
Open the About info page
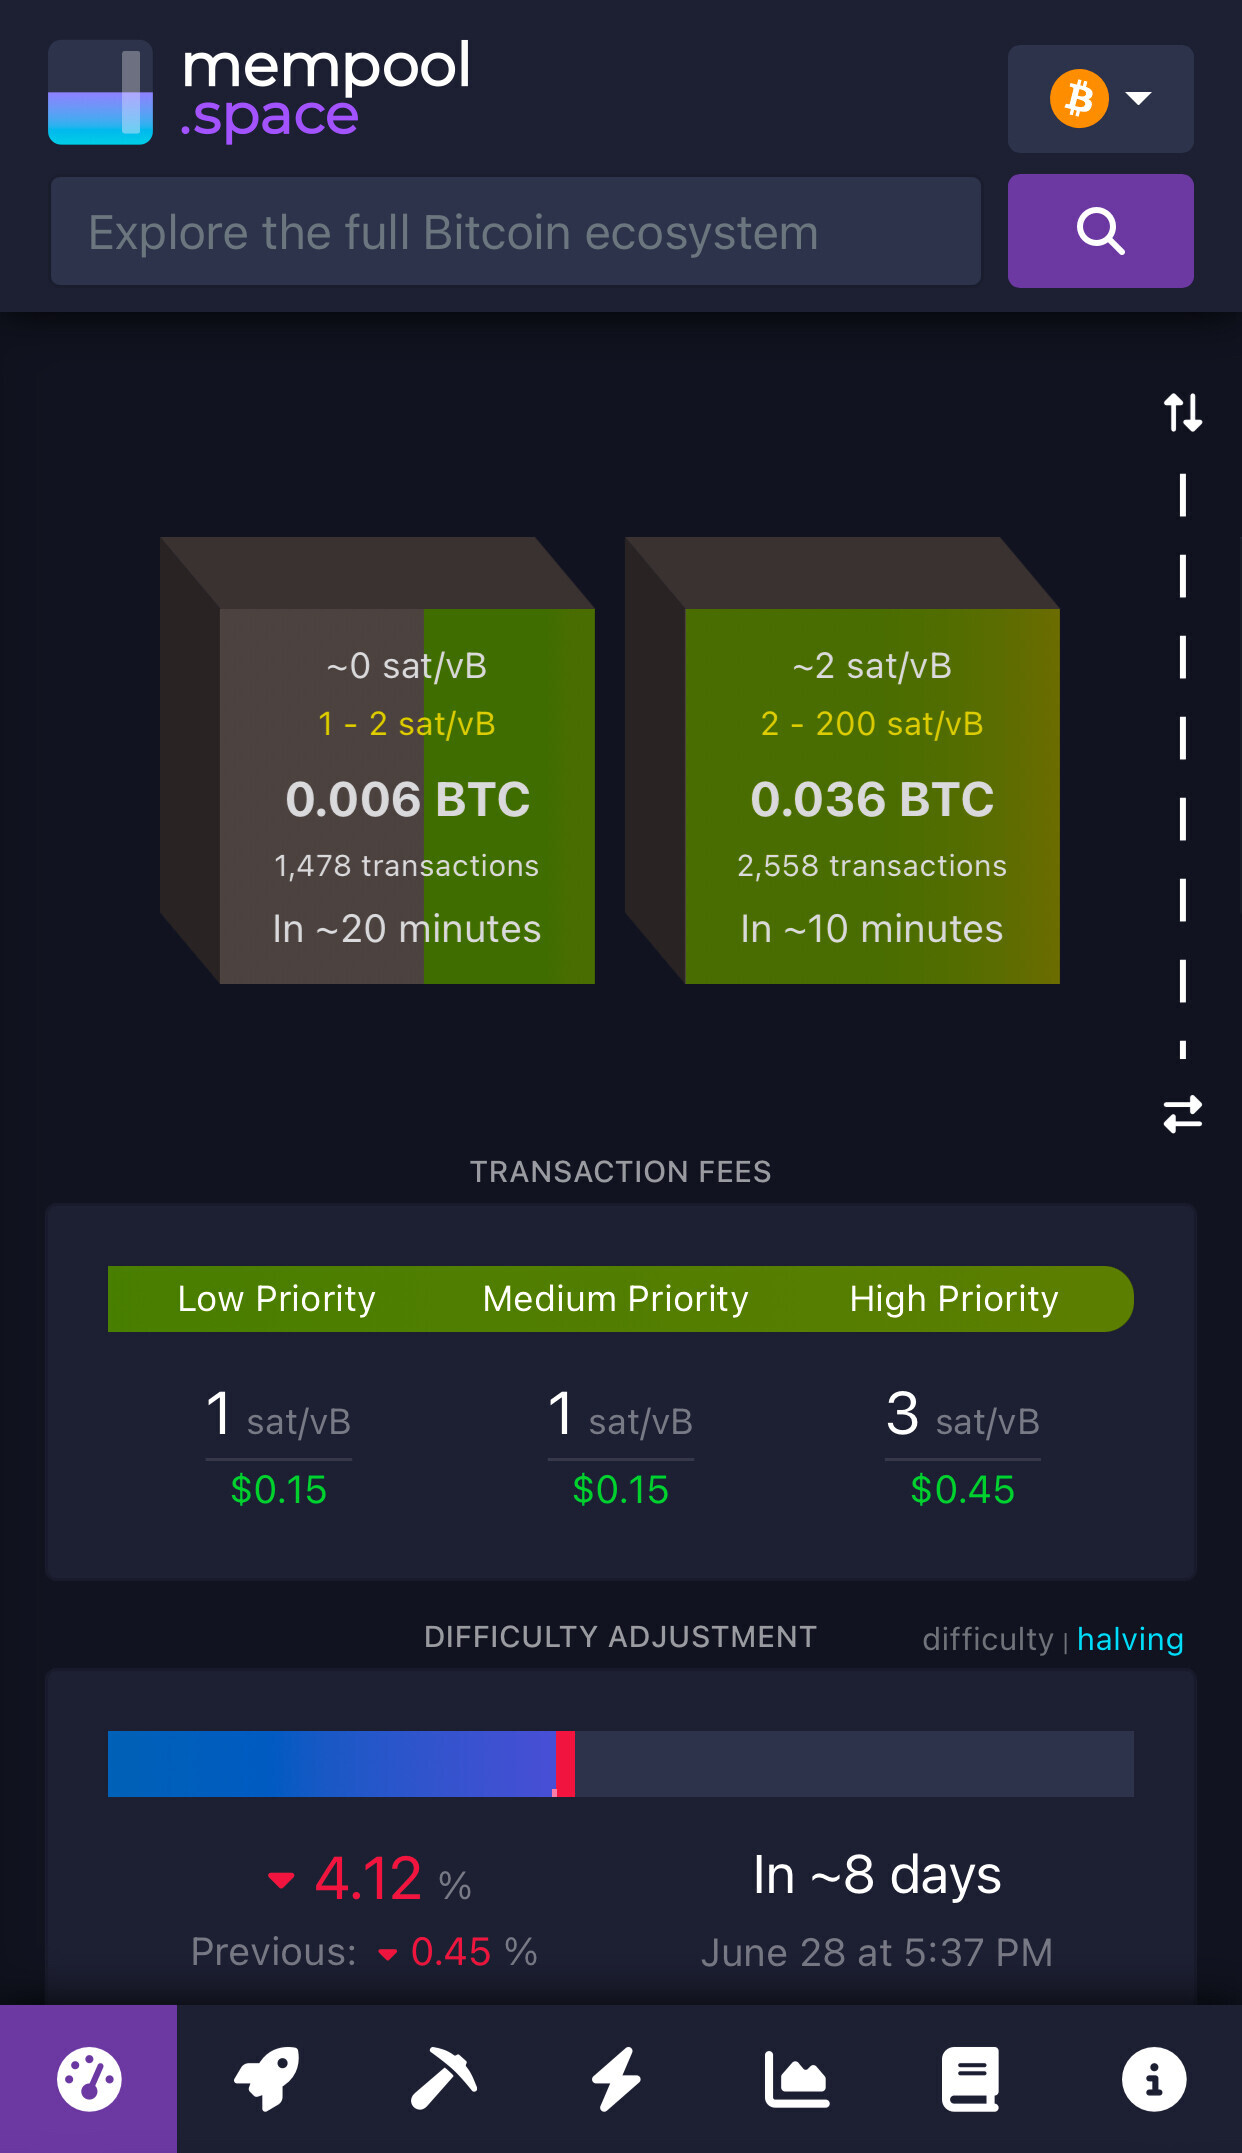pyautogui.click(x=1154, y=2079)
